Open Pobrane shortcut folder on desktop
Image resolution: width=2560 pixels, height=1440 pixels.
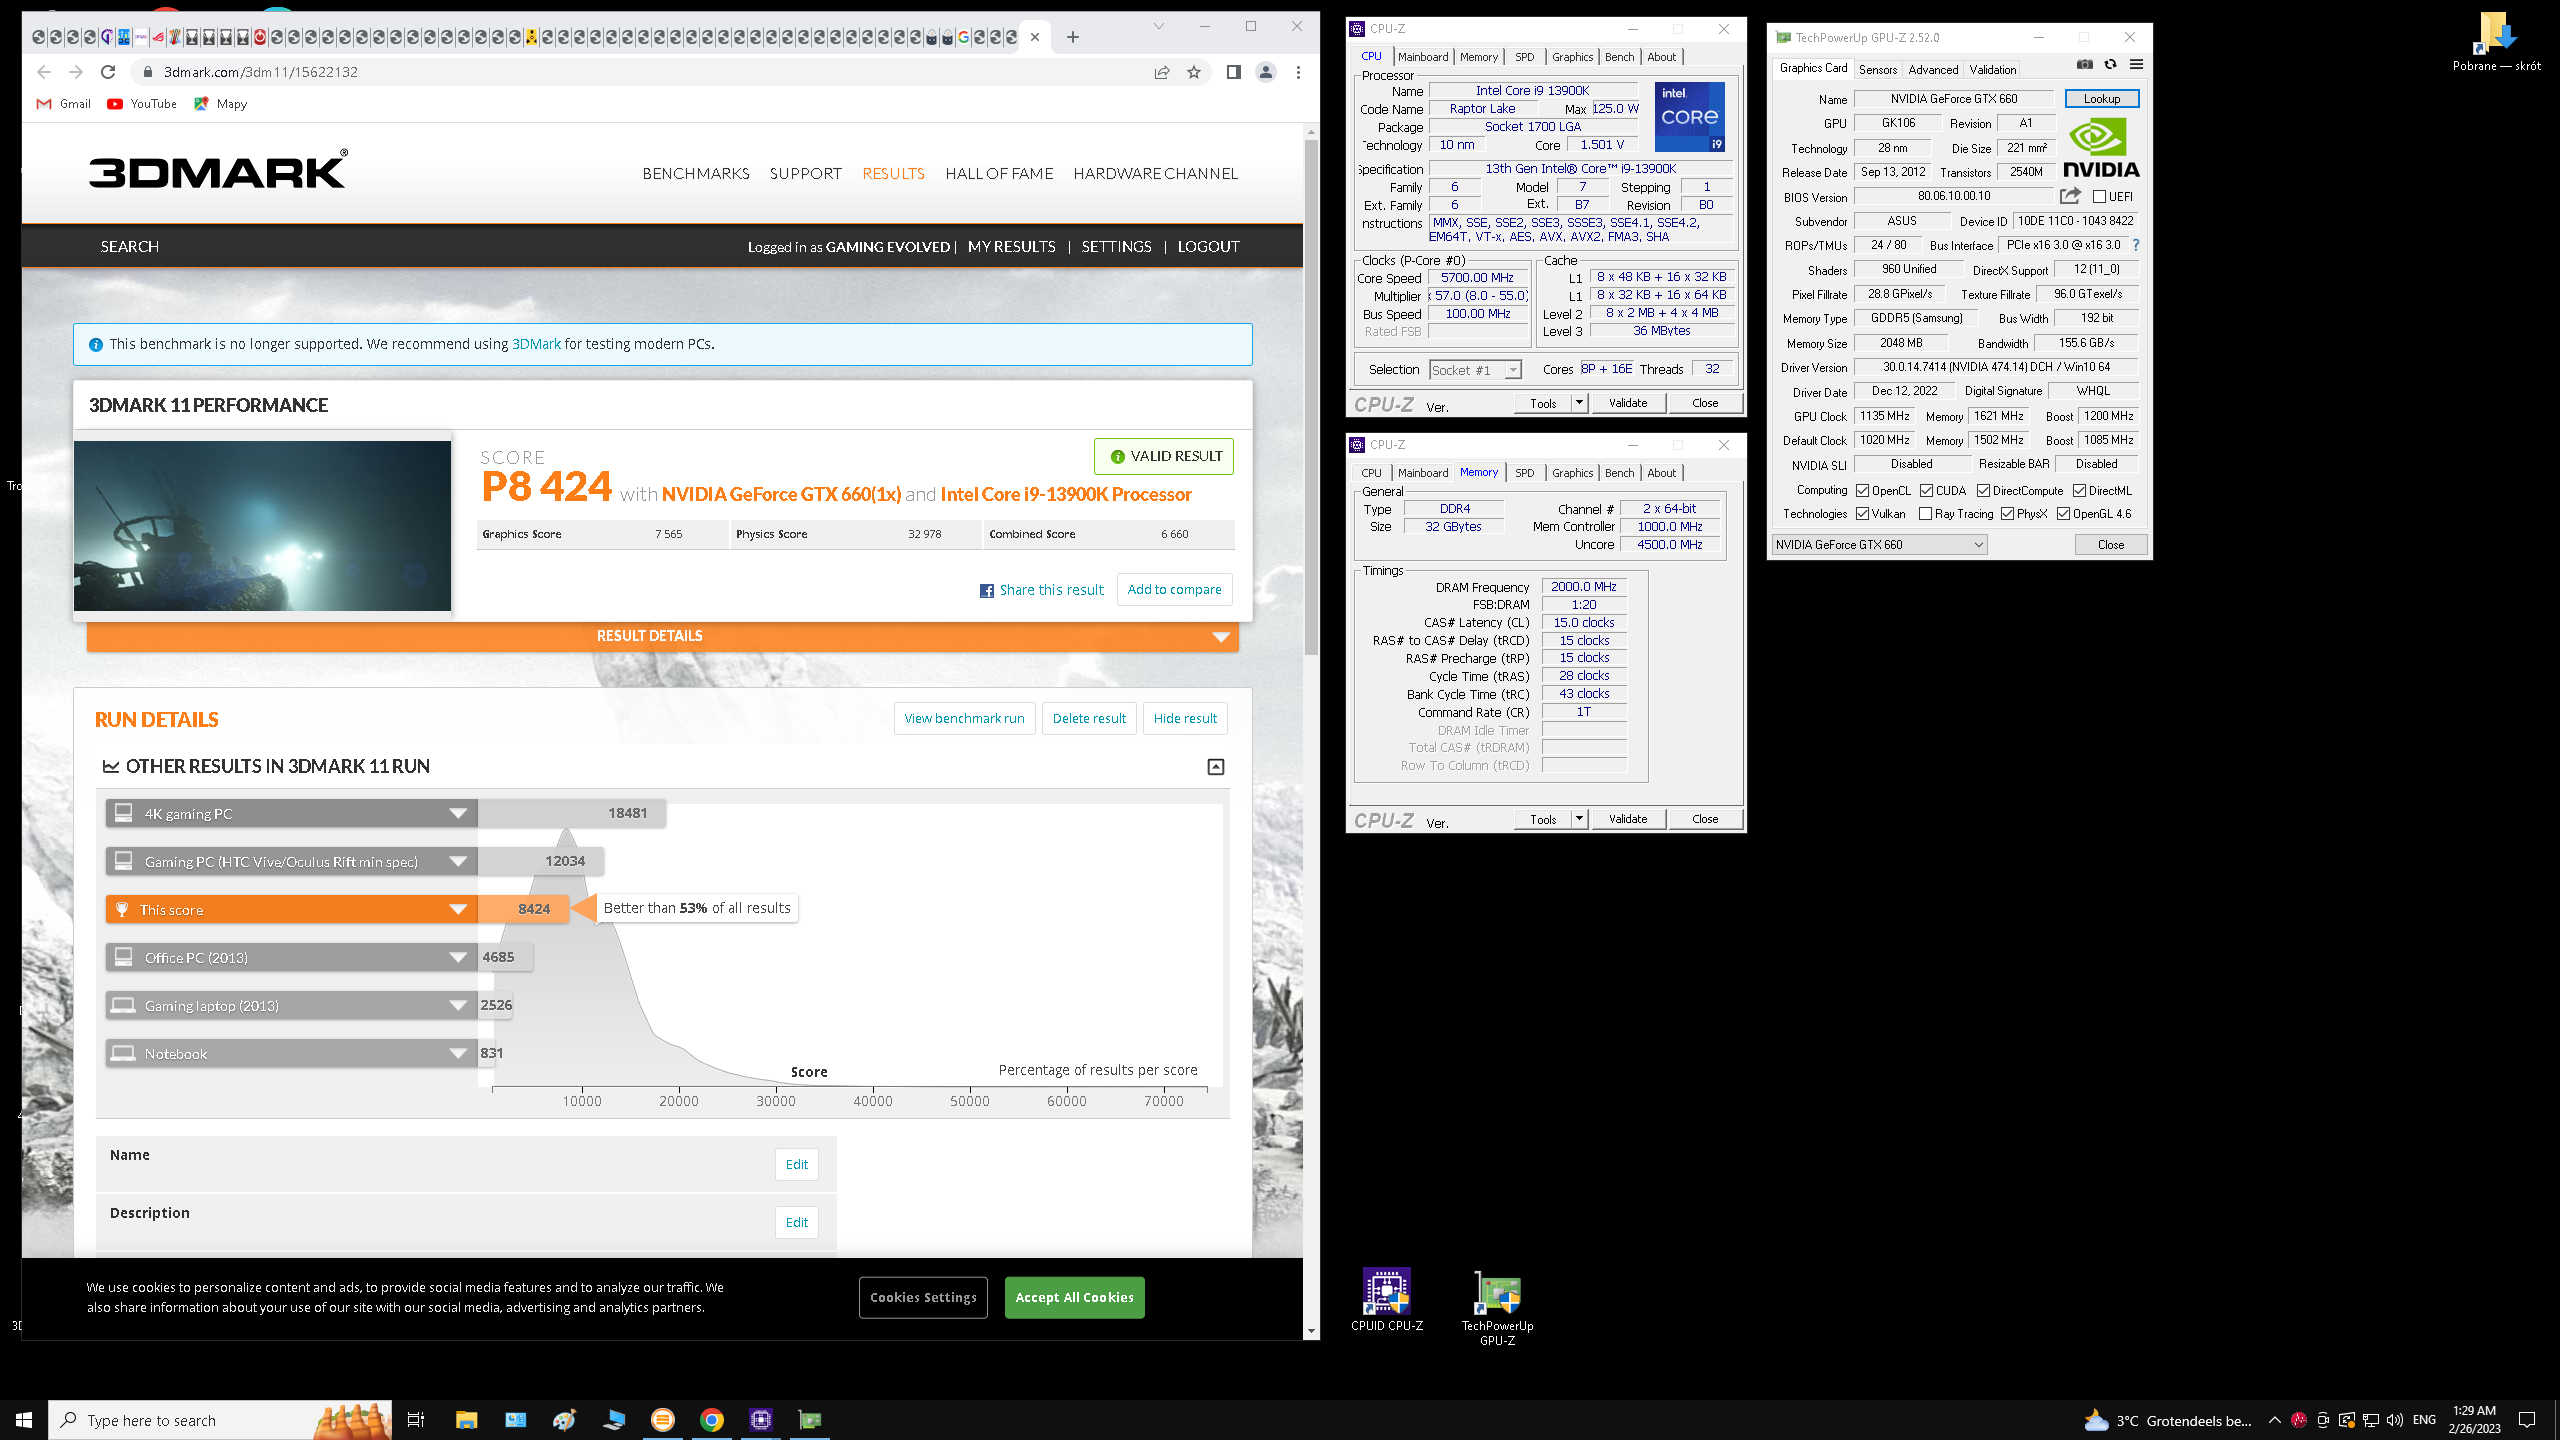[x=2496, y=42]
